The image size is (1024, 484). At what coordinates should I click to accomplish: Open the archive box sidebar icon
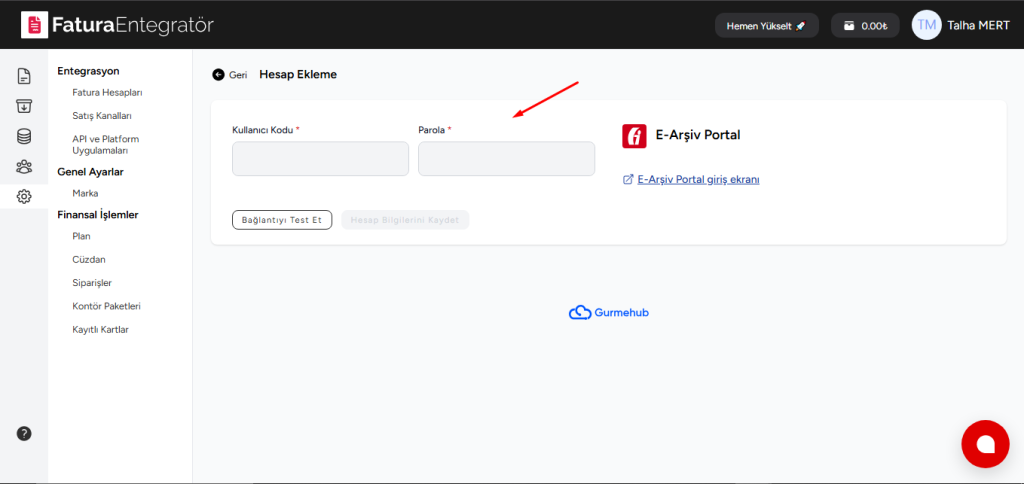(24, 106)
